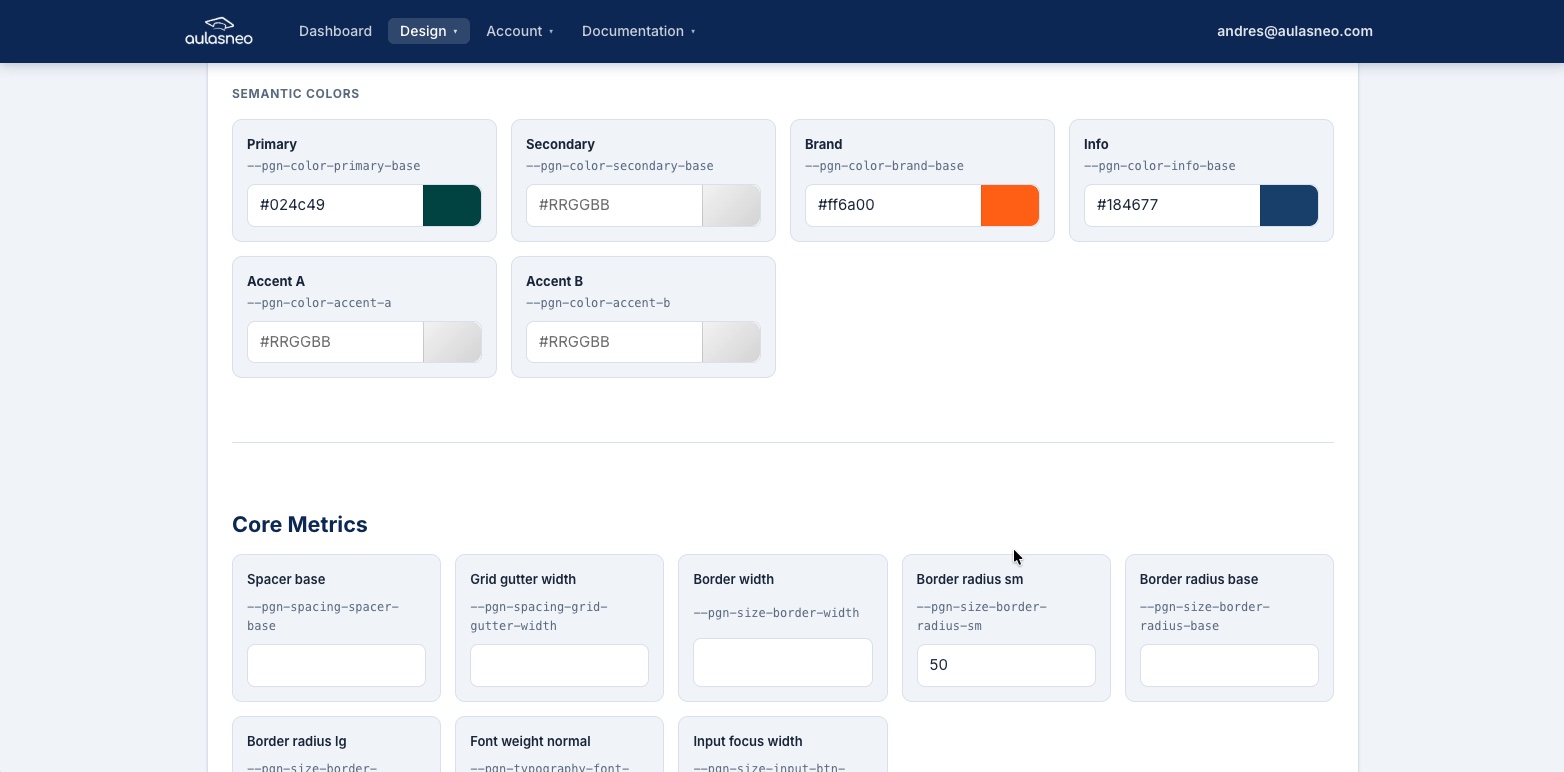Focus the Info hex input showing #184677
Screen dimensions: 1564x772
pyautogui.click(x=1171, y=205)
